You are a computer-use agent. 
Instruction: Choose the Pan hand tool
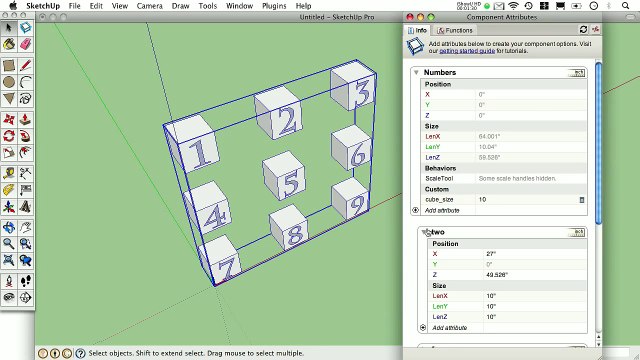coord(25,227)
